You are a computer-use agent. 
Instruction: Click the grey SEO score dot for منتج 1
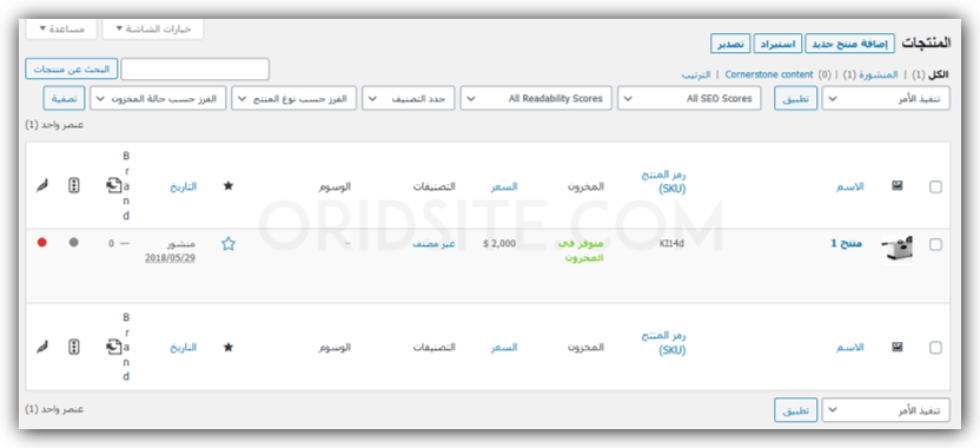pos(74,242)
